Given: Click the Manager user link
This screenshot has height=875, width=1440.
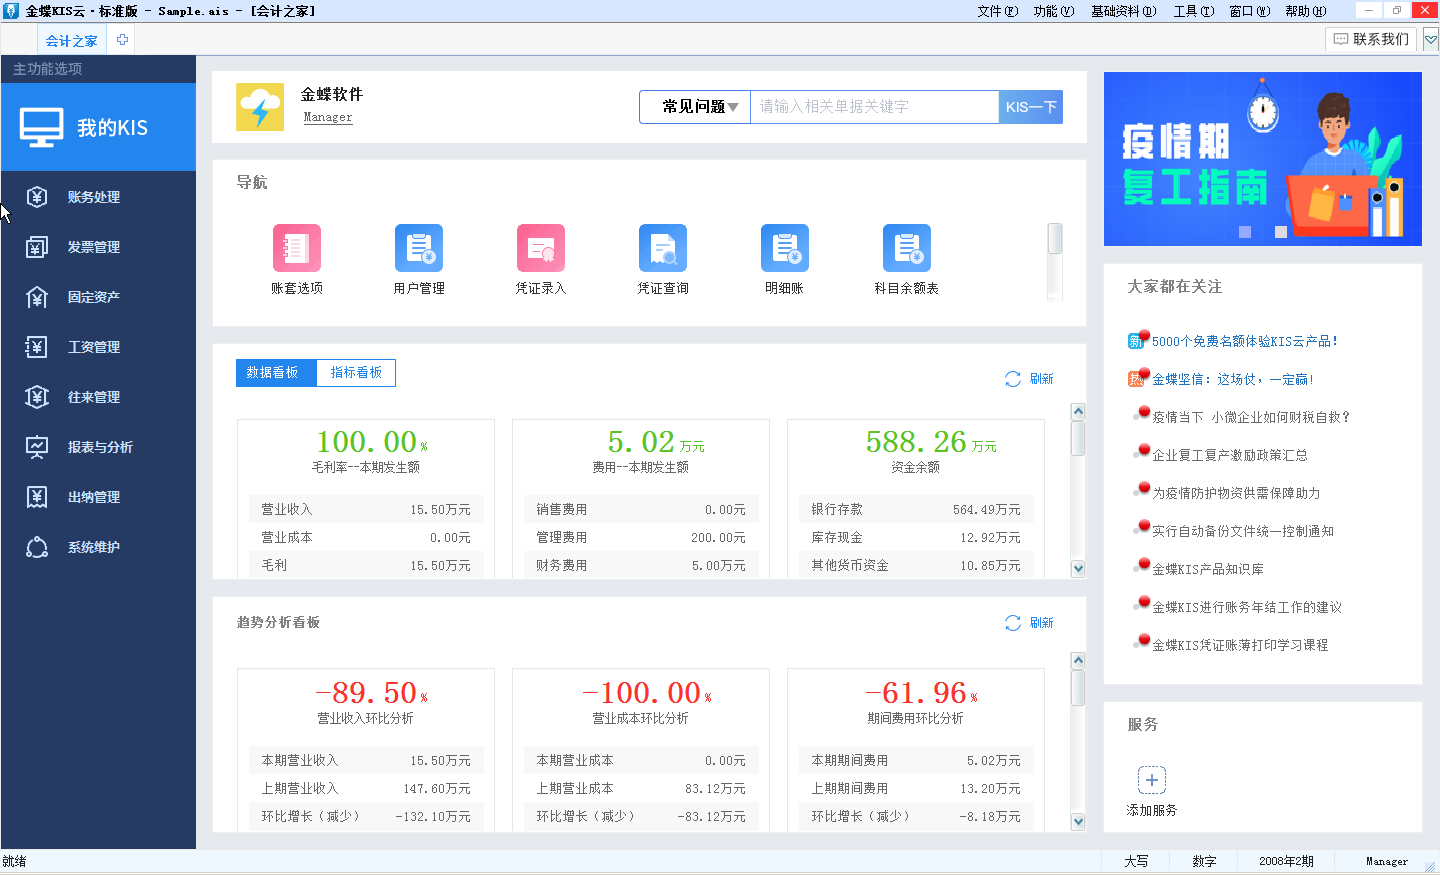Looking at the screenshot, I should pyautogui.click(x=328, y=117).
